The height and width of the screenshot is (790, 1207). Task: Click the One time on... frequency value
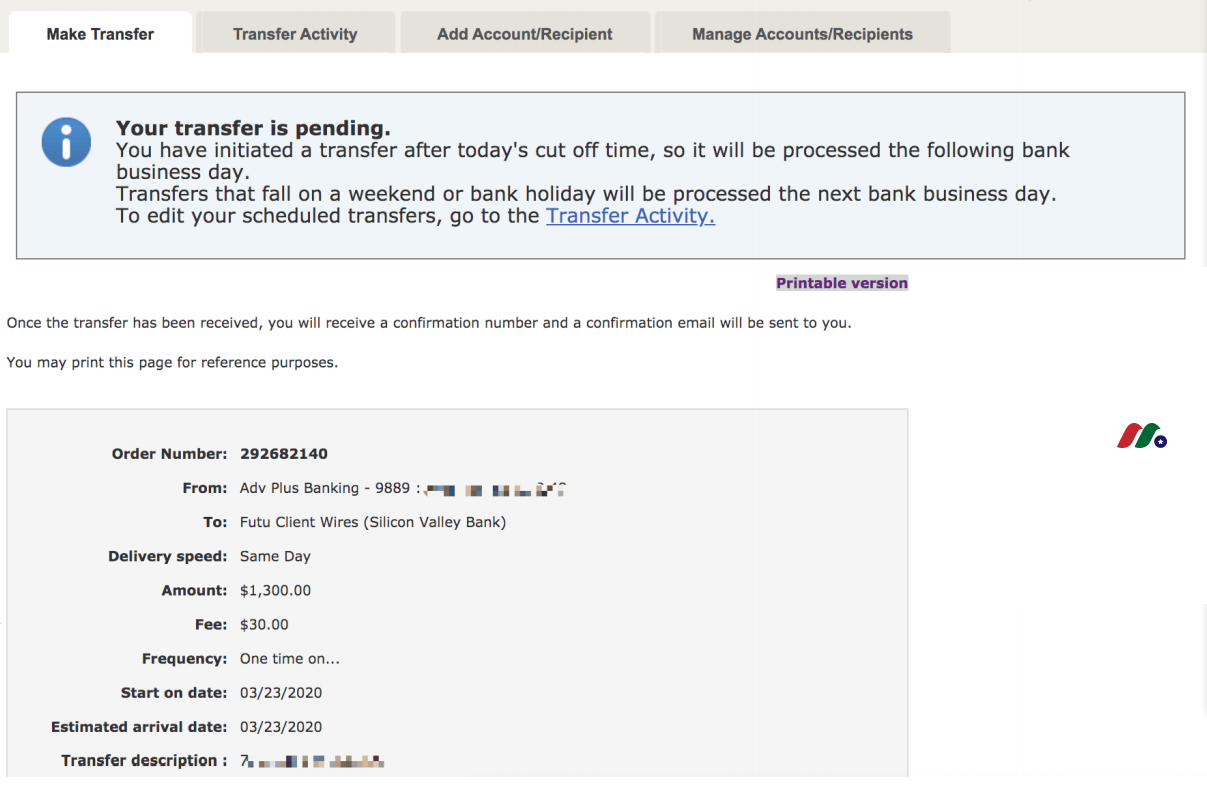coord(290,658)
